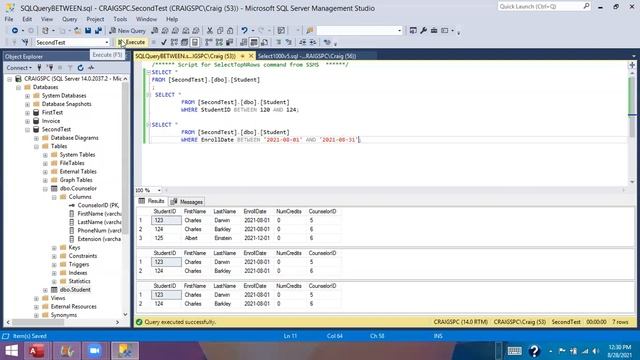Expand the Database Diagrams node

click(x=36, y=138)
